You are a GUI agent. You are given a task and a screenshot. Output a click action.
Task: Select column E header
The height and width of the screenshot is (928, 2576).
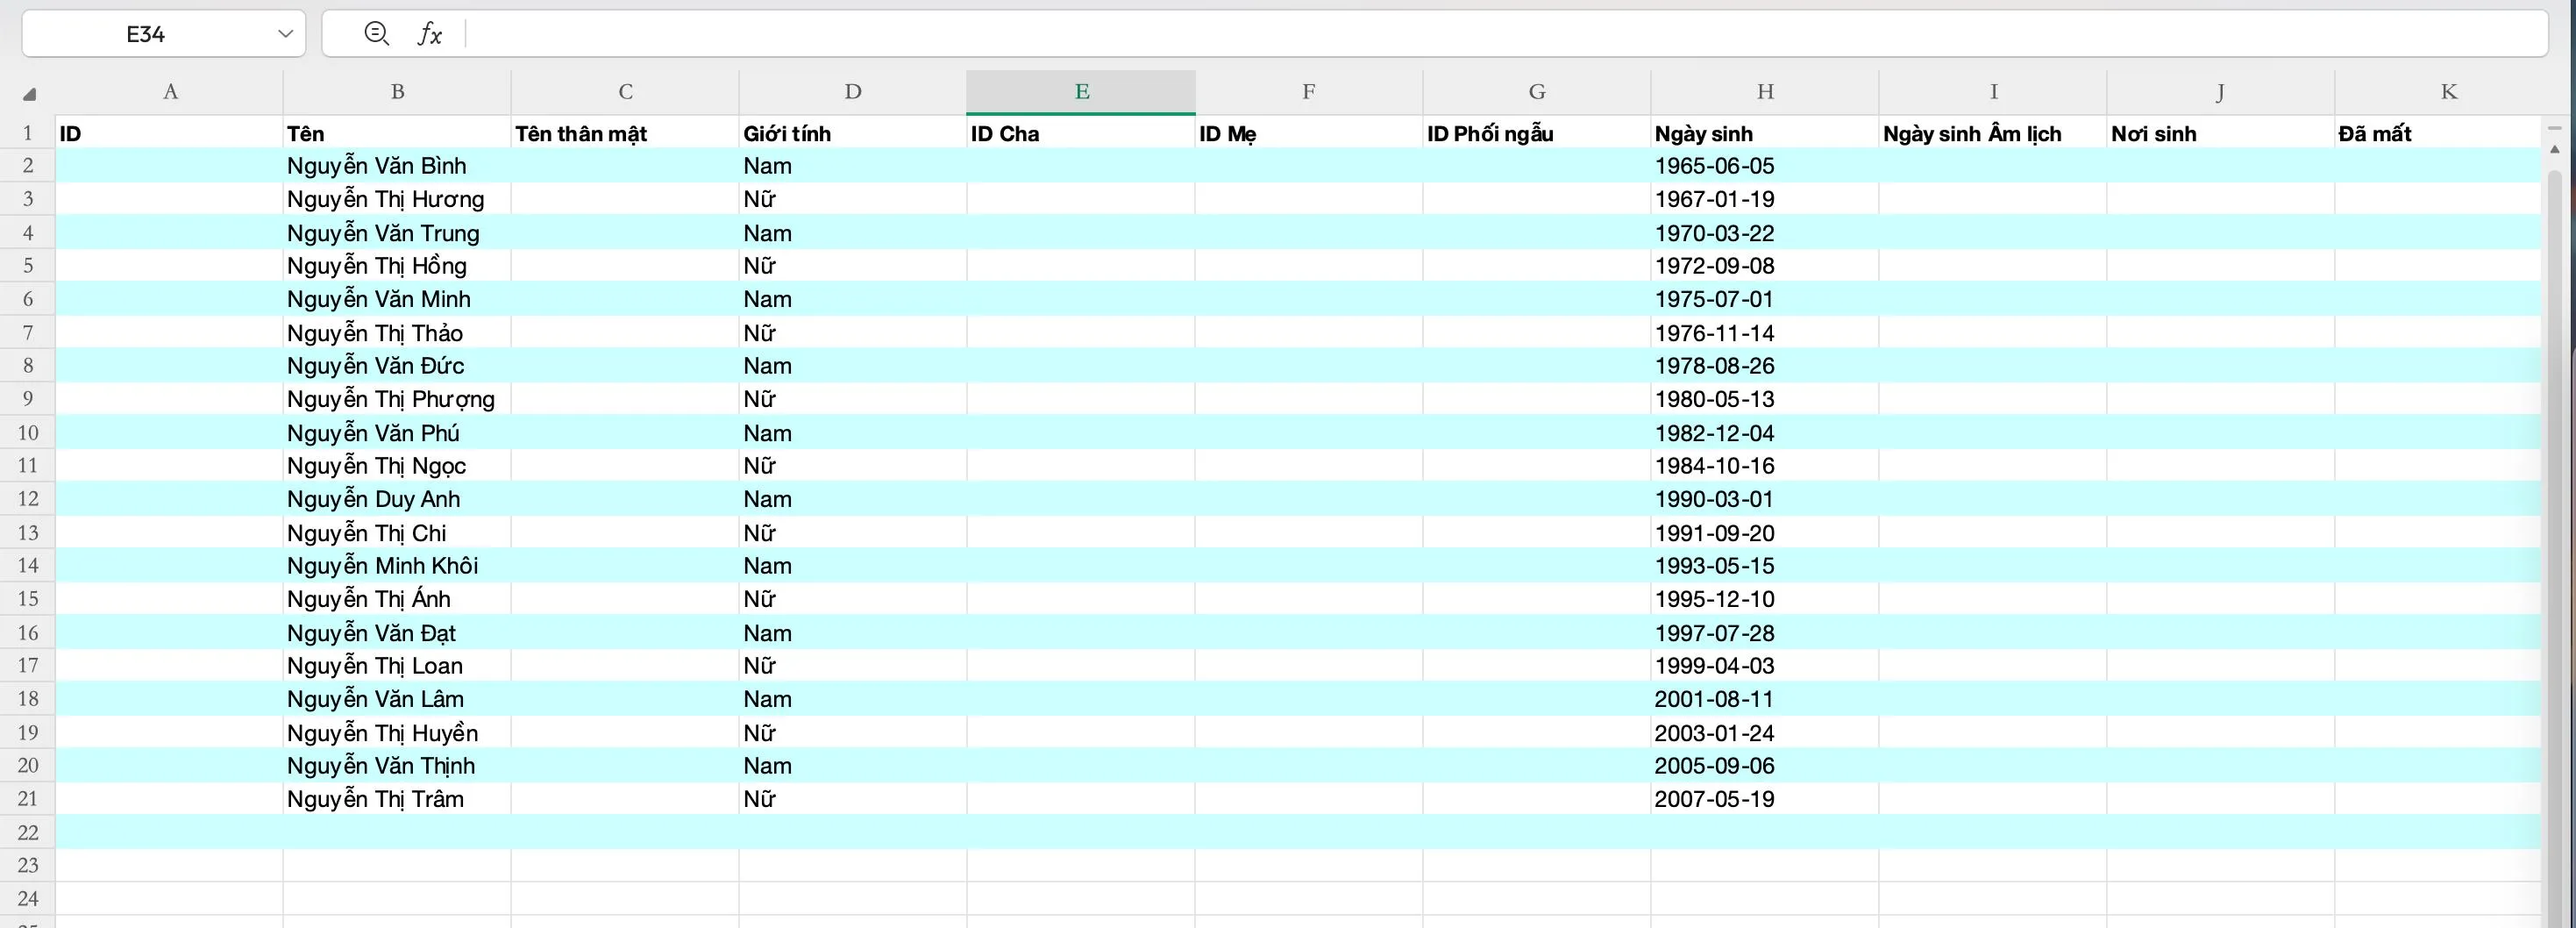[1081, 92]
